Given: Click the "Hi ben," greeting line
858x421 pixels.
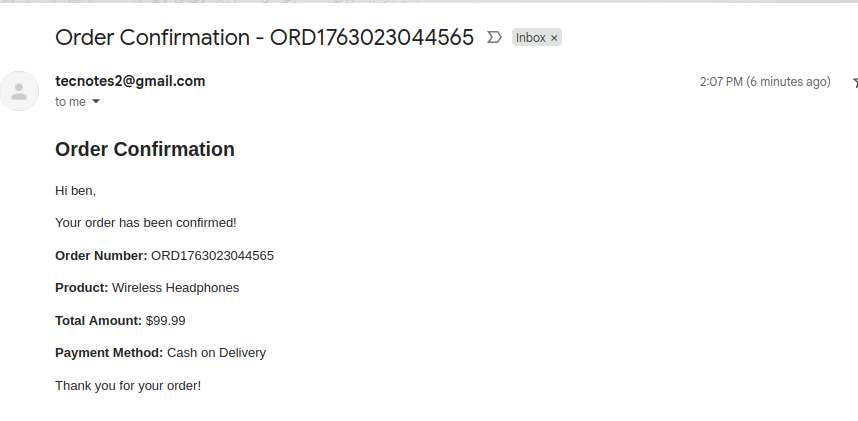Looking at the screenshot, I should pos(75,190).
